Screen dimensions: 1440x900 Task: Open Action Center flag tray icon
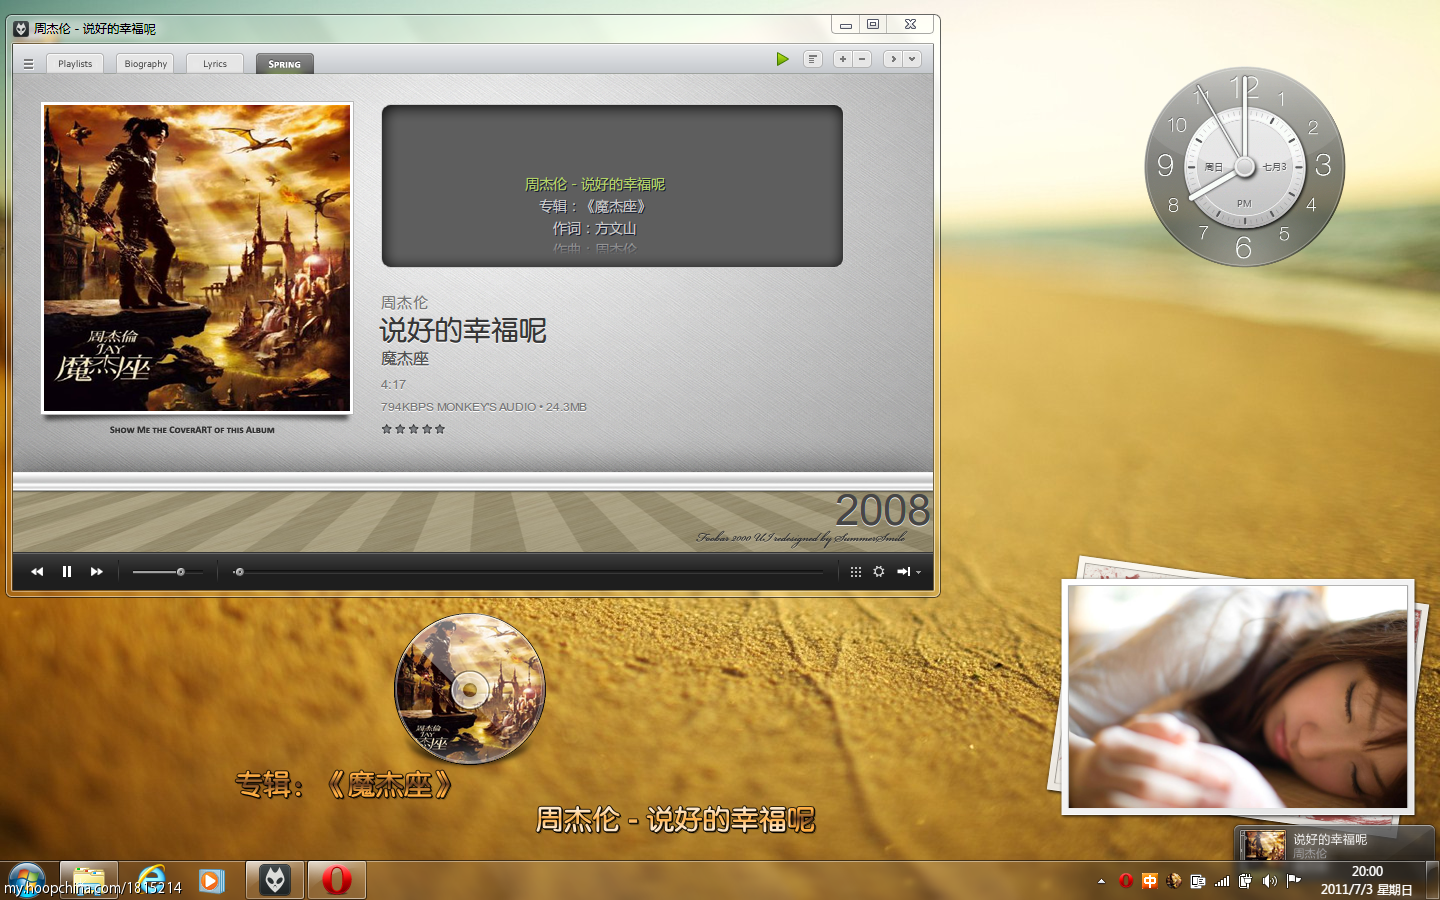(1294, 881)
